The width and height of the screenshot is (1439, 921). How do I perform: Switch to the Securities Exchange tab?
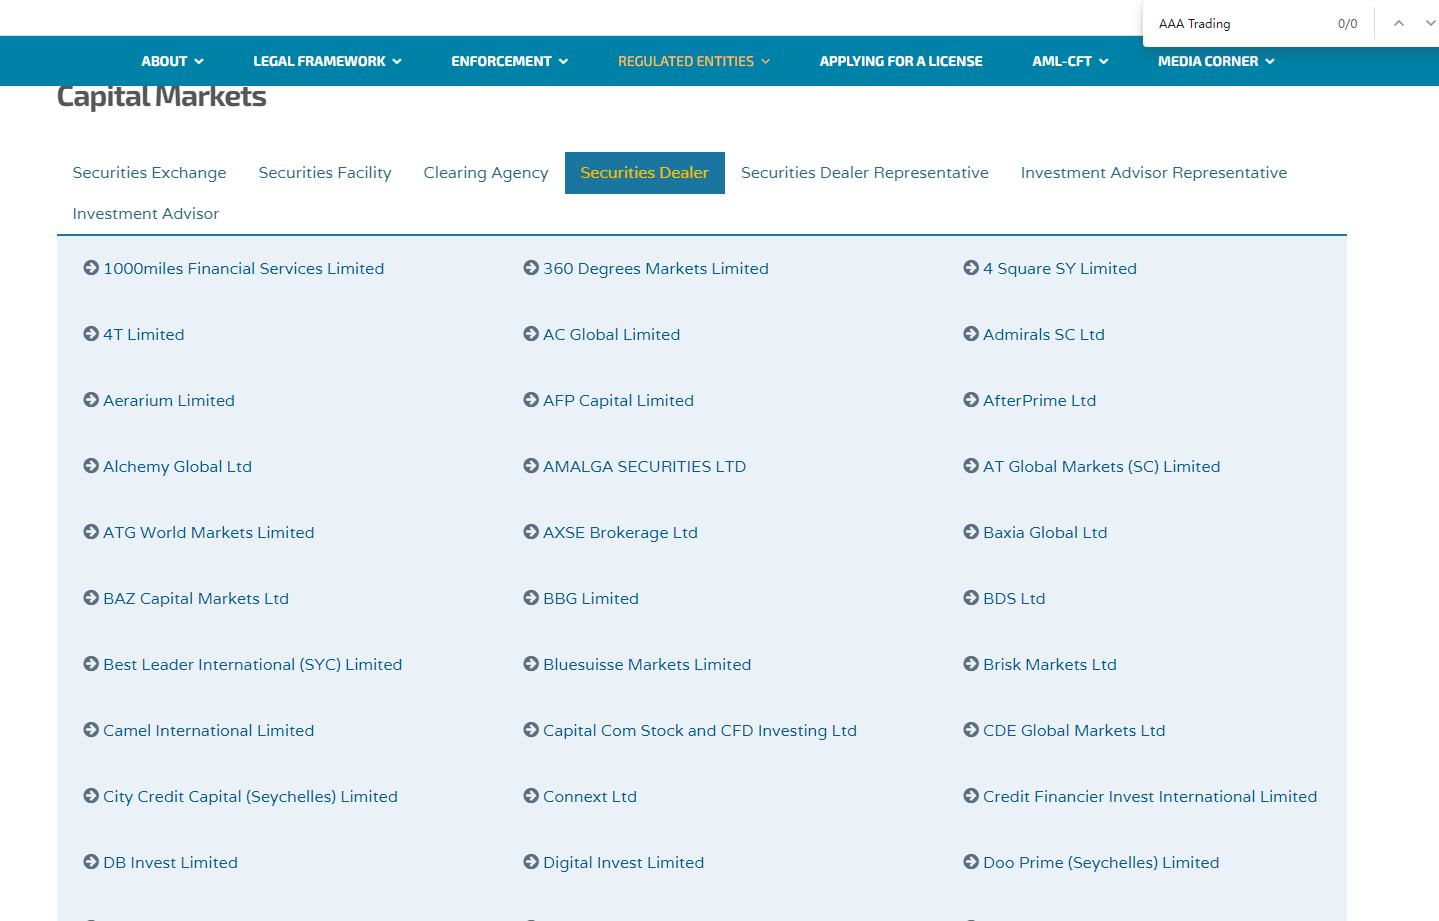click(150, 173)
